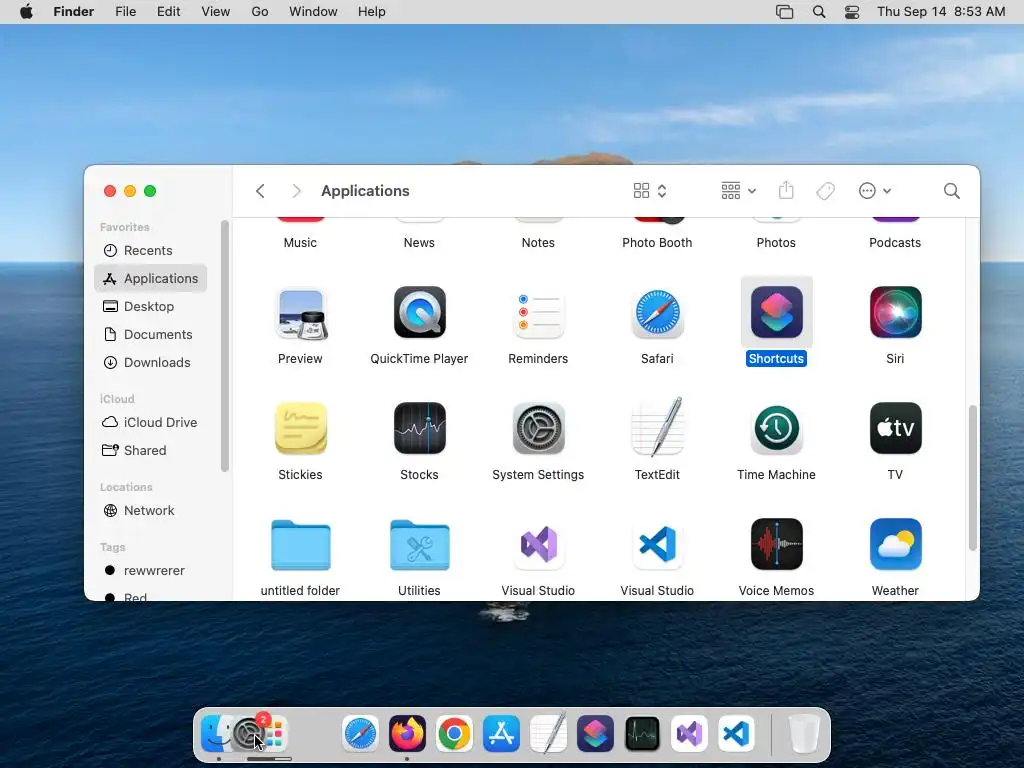Select Shared in the sidebar
The image size is (1024, 768).
click(x=150, y=451)
